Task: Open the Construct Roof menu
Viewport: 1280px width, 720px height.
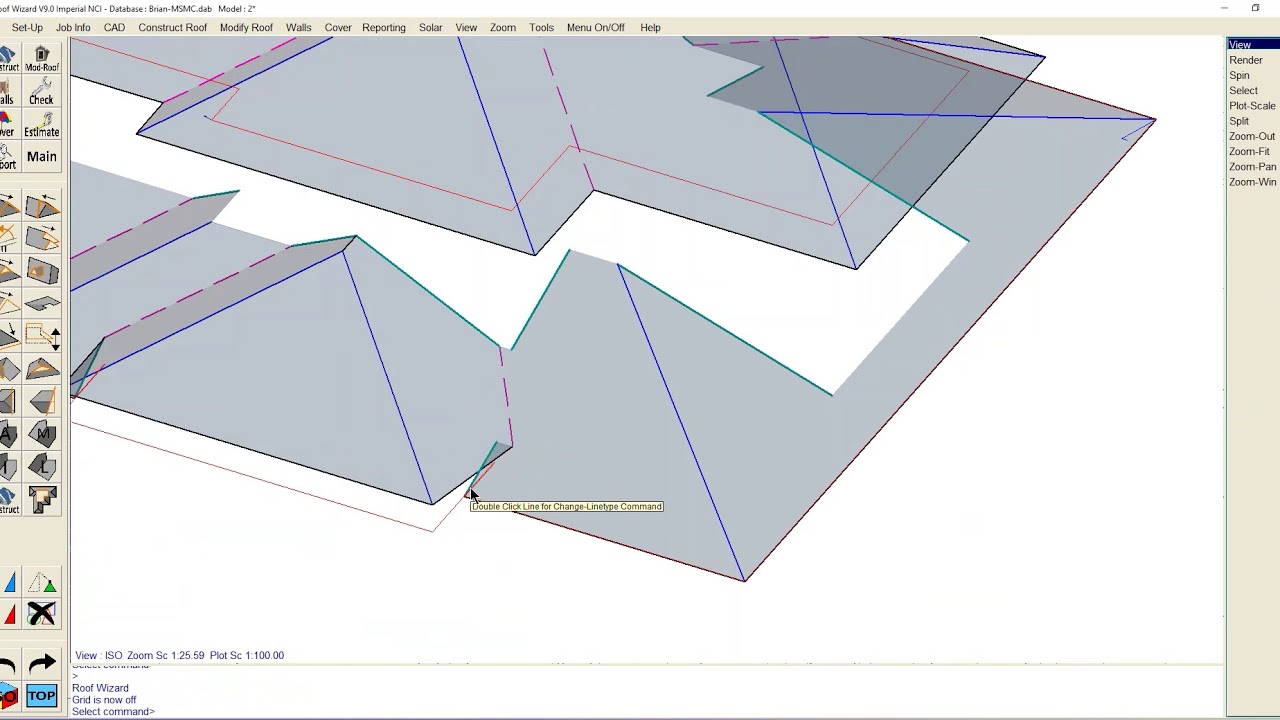Action: (172, 27)
